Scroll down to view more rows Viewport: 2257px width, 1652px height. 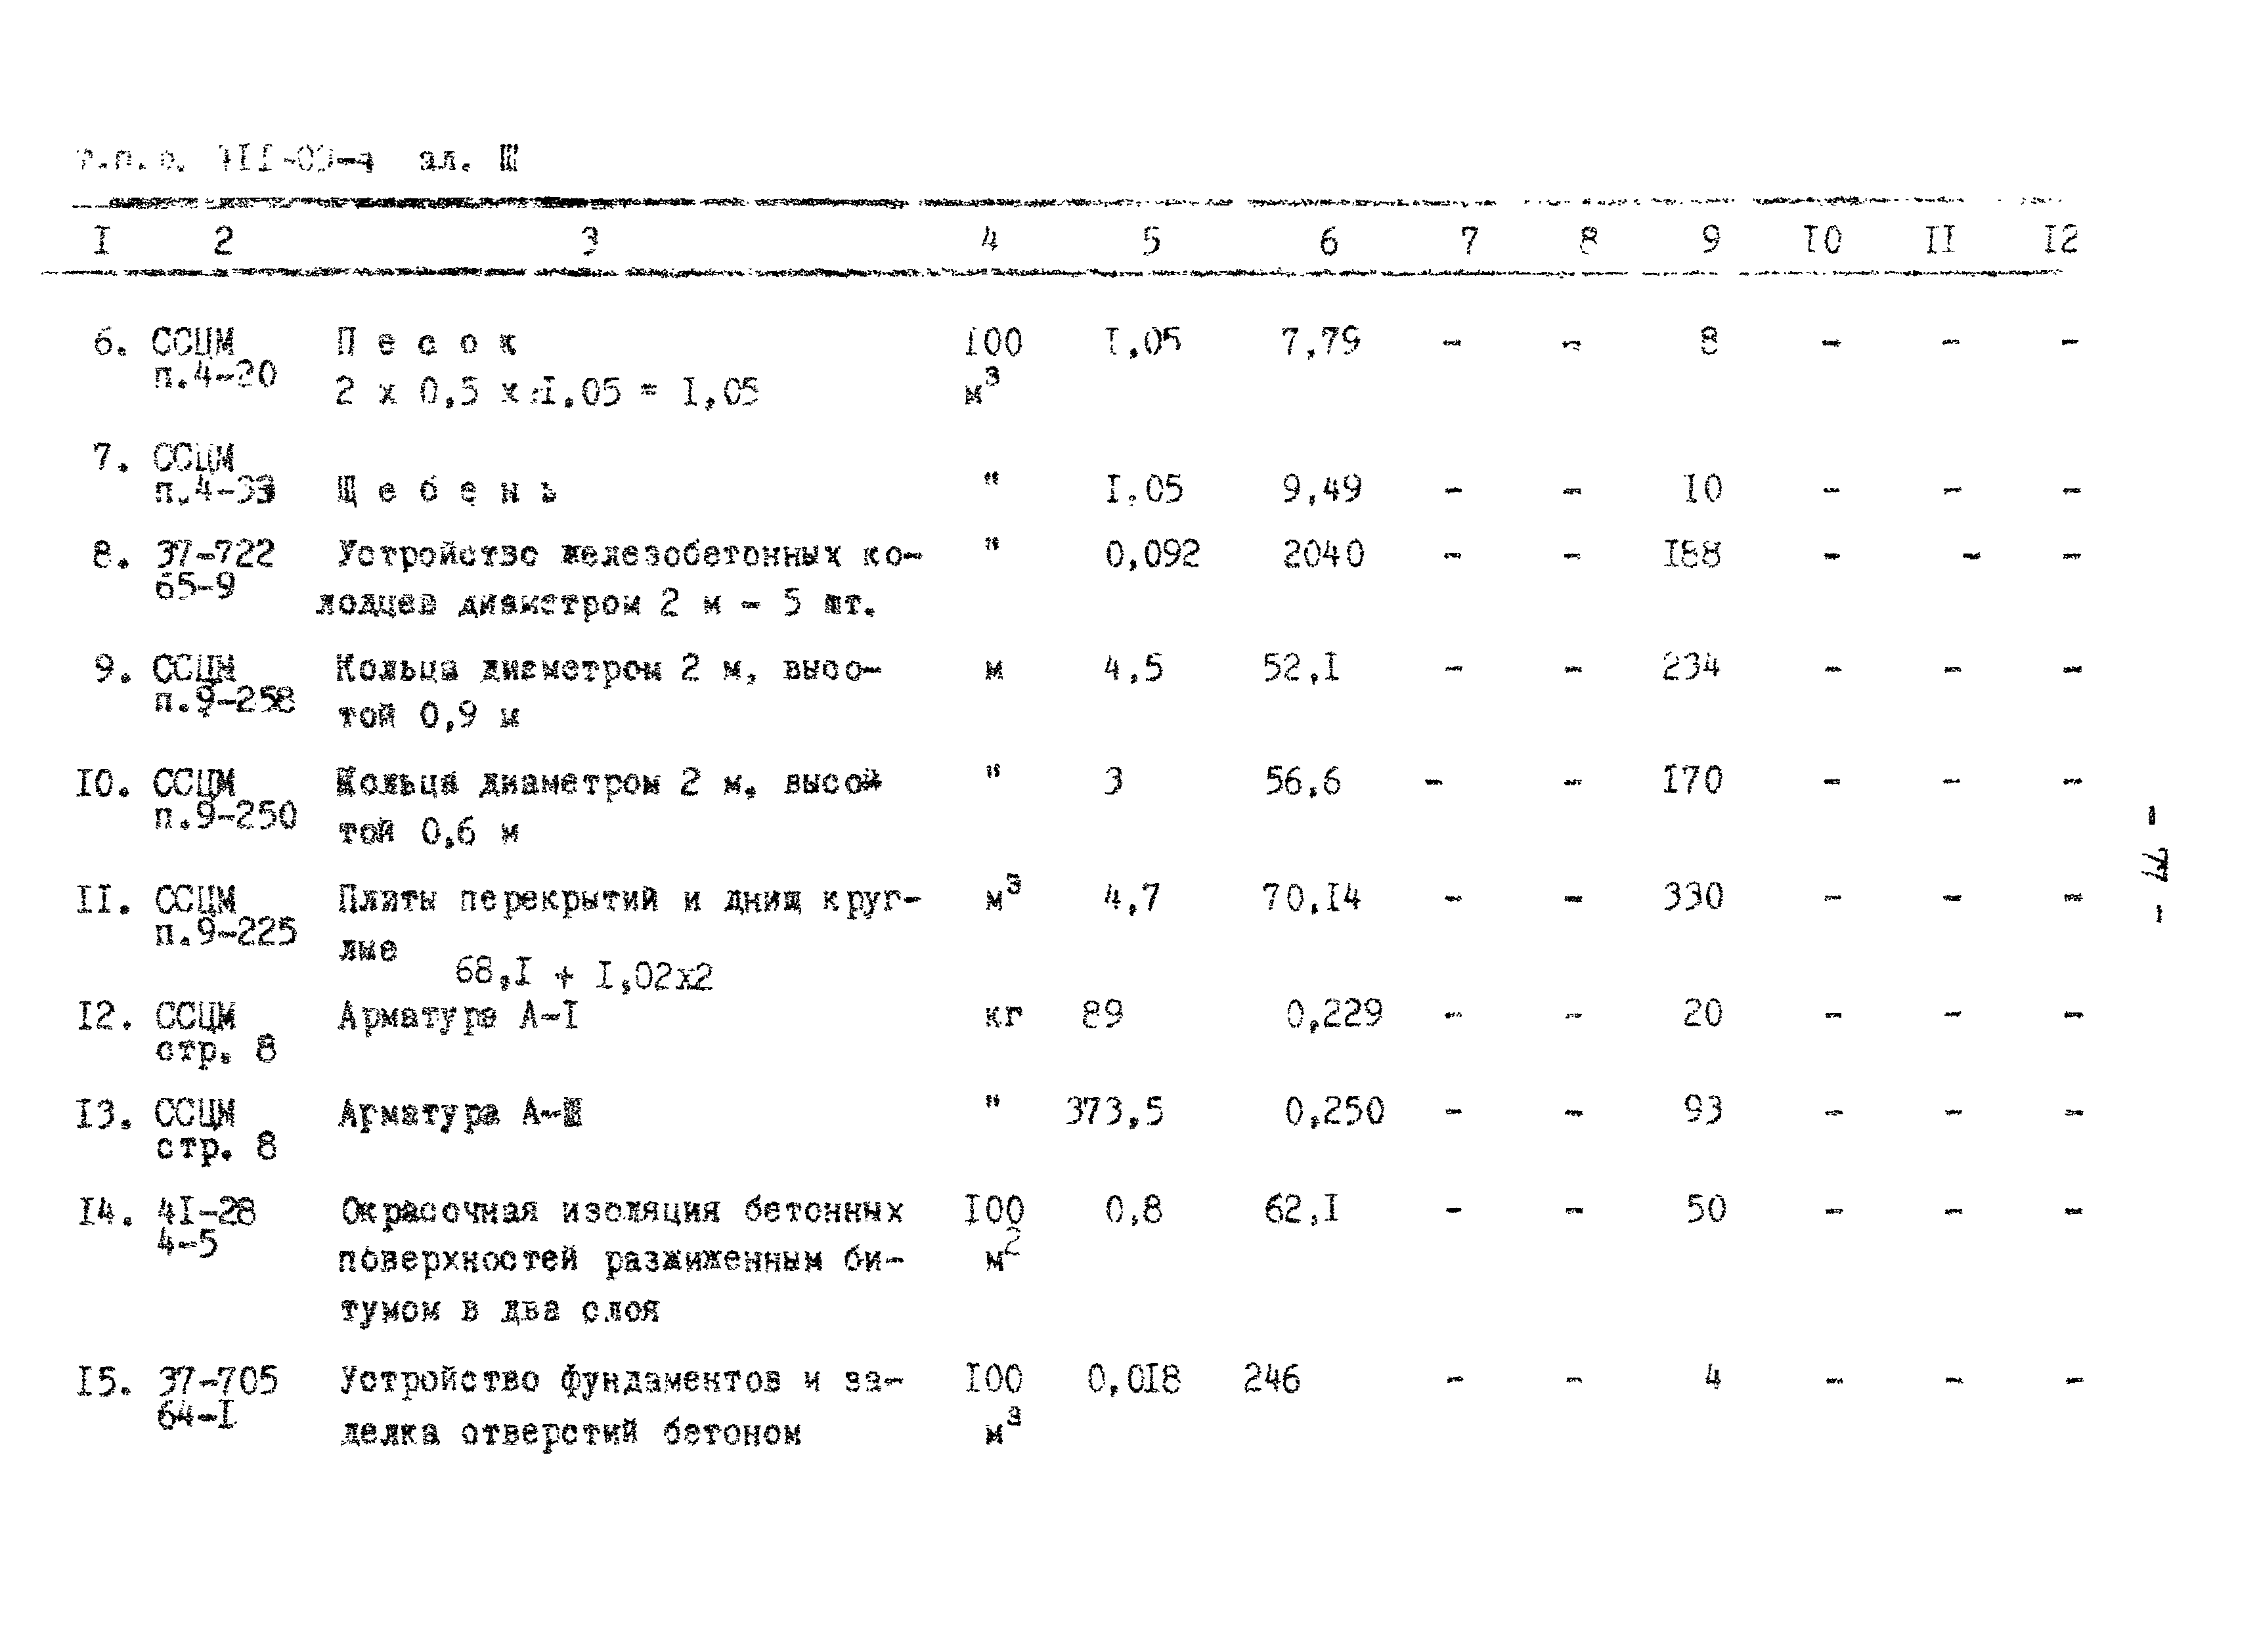click(x=1128, y=1576)
